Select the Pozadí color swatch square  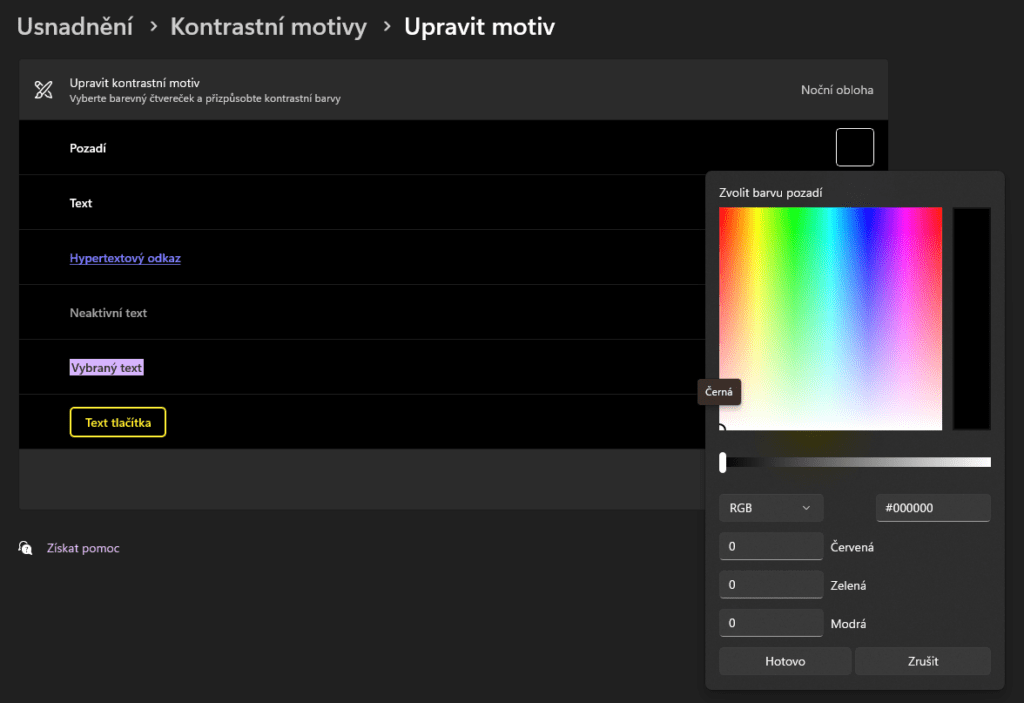(x=854, y=147)
